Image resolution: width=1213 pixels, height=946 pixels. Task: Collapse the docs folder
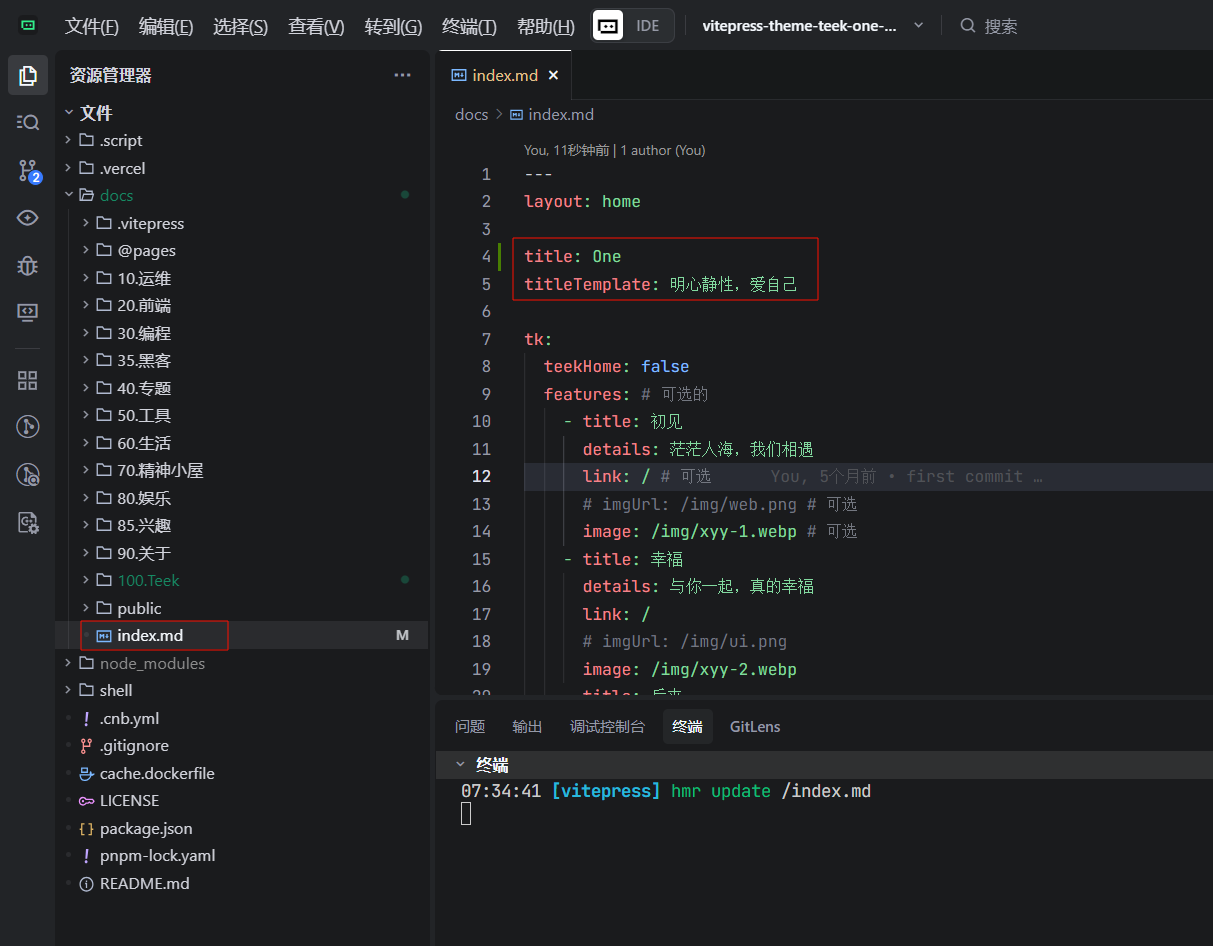click(x=242, y=195)
